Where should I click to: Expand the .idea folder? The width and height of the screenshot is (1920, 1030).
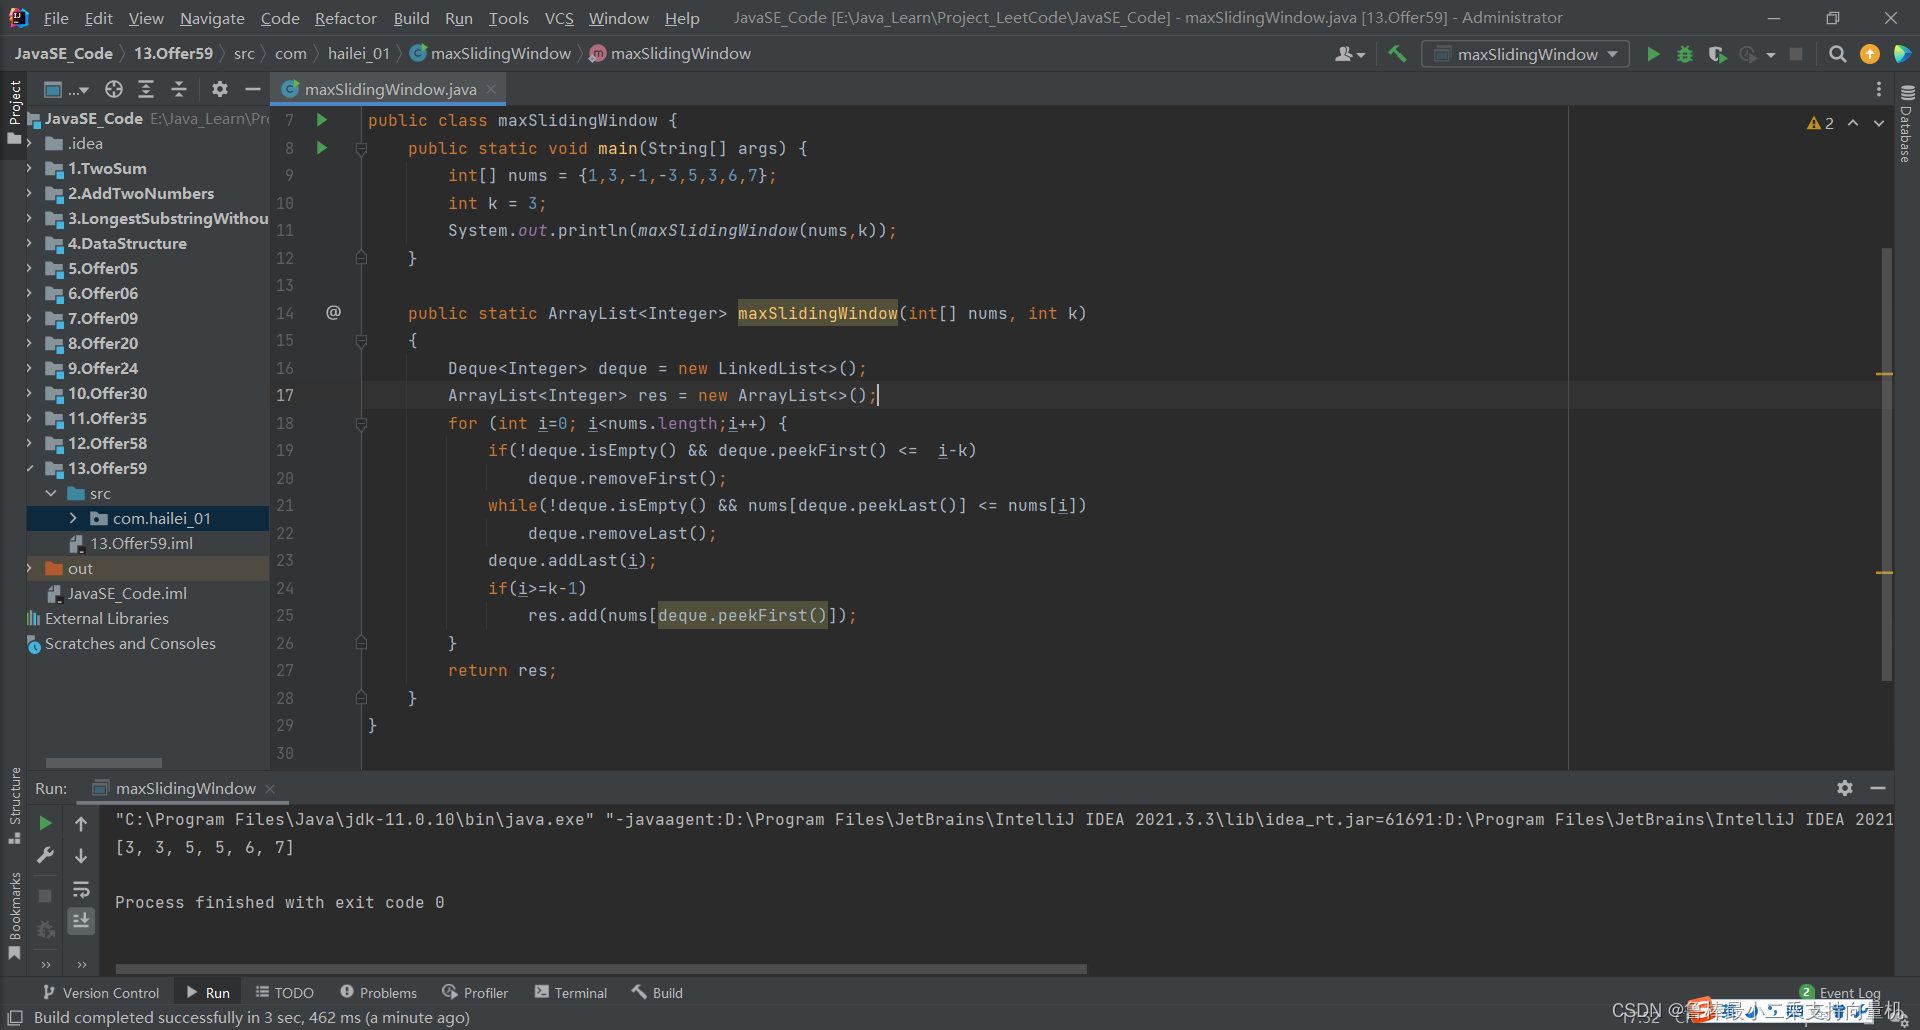coord(30,144)
